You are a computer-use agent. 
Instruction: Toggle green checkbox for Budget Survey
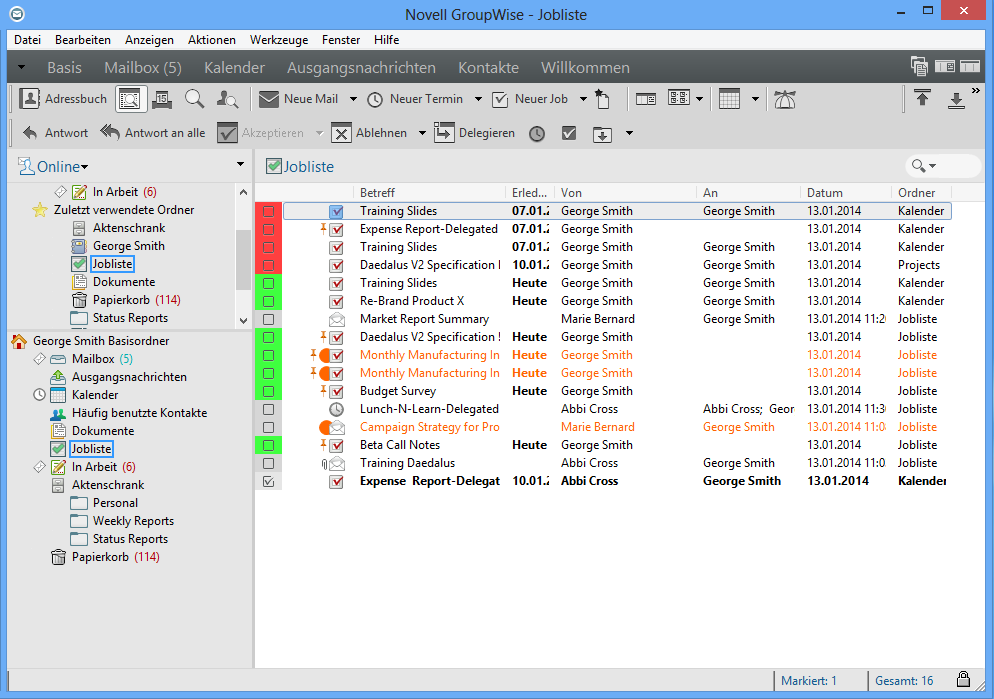click(268, 392)
